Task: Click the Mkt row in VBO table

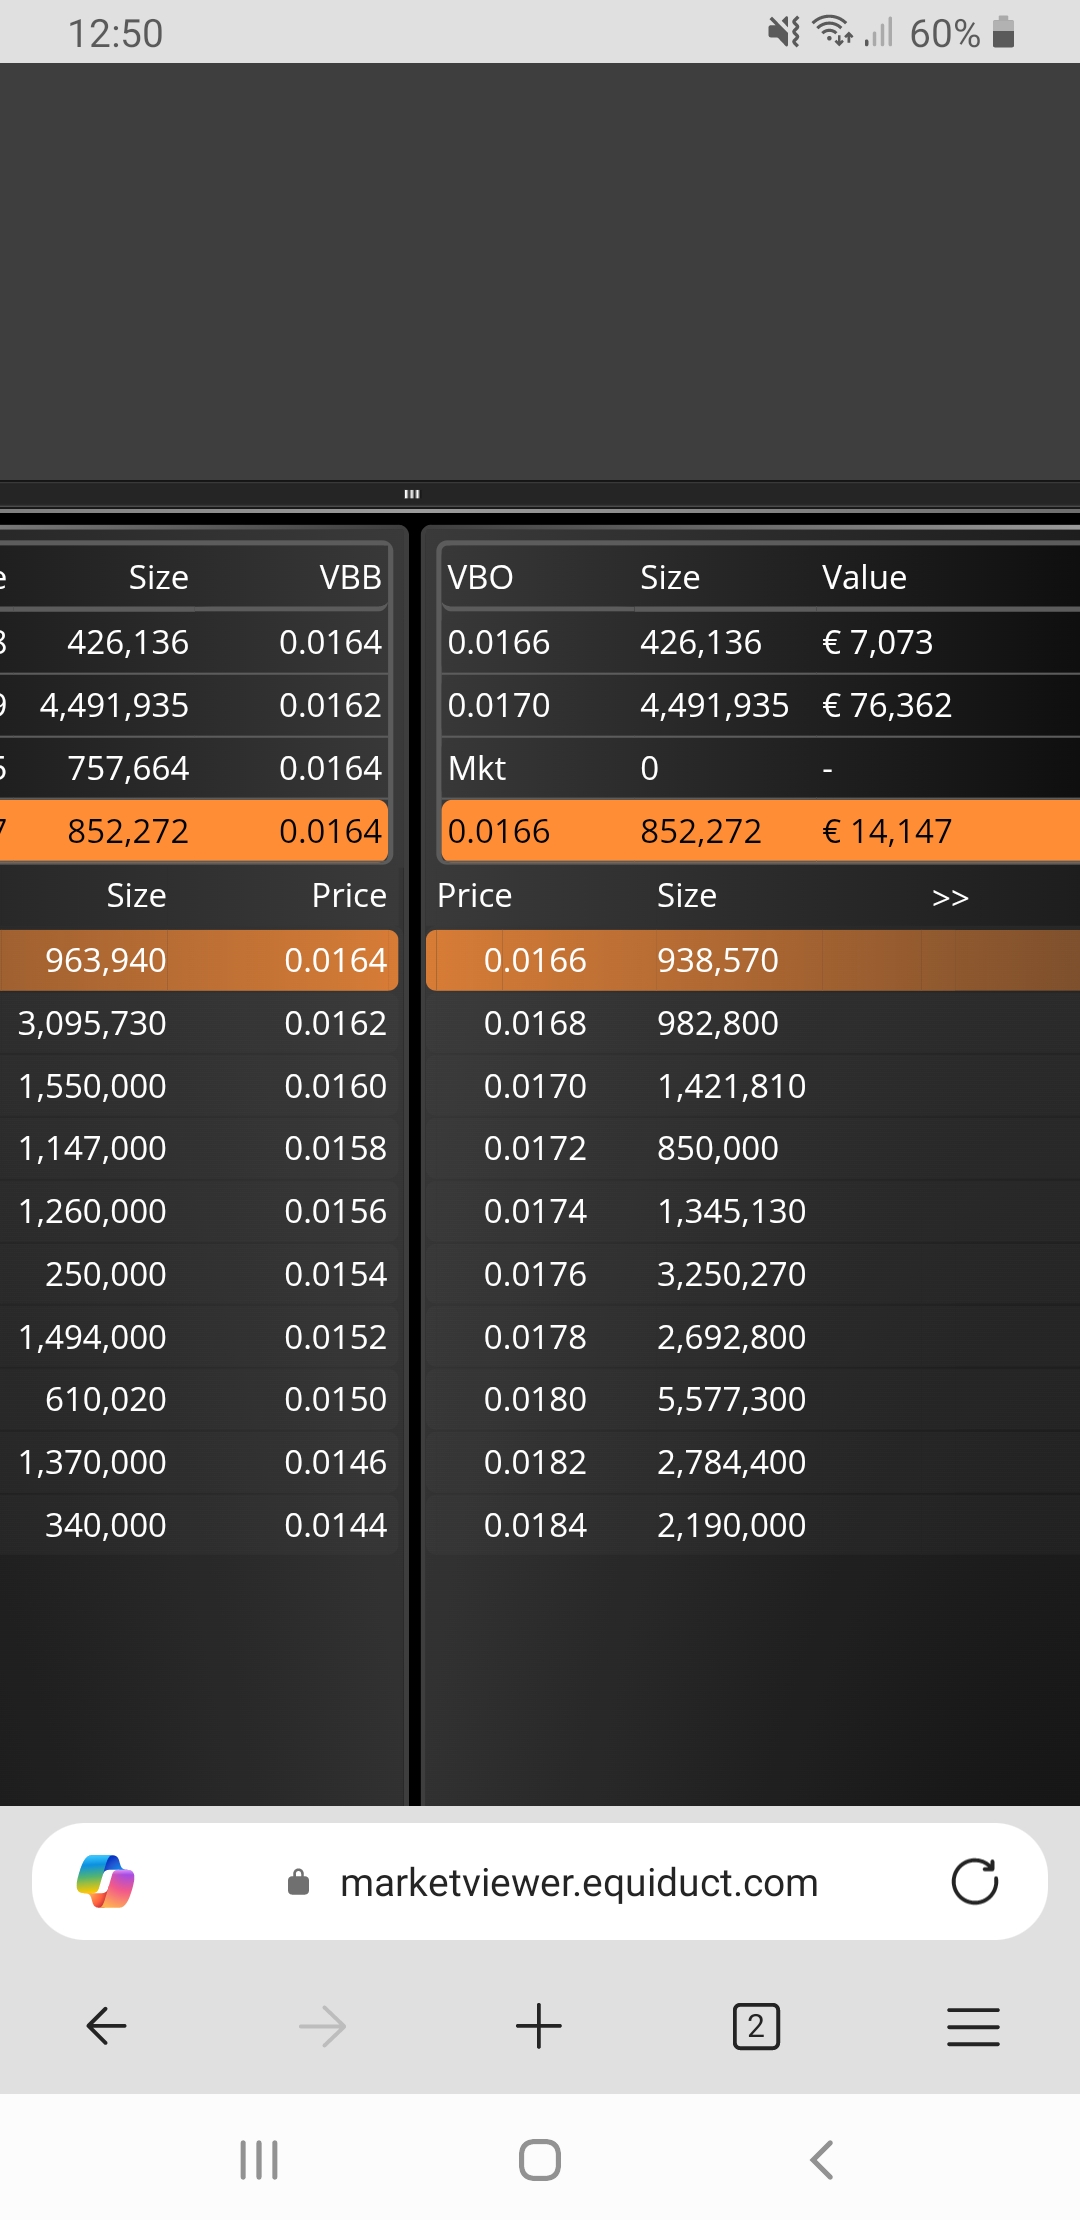Action: (760, 768)
